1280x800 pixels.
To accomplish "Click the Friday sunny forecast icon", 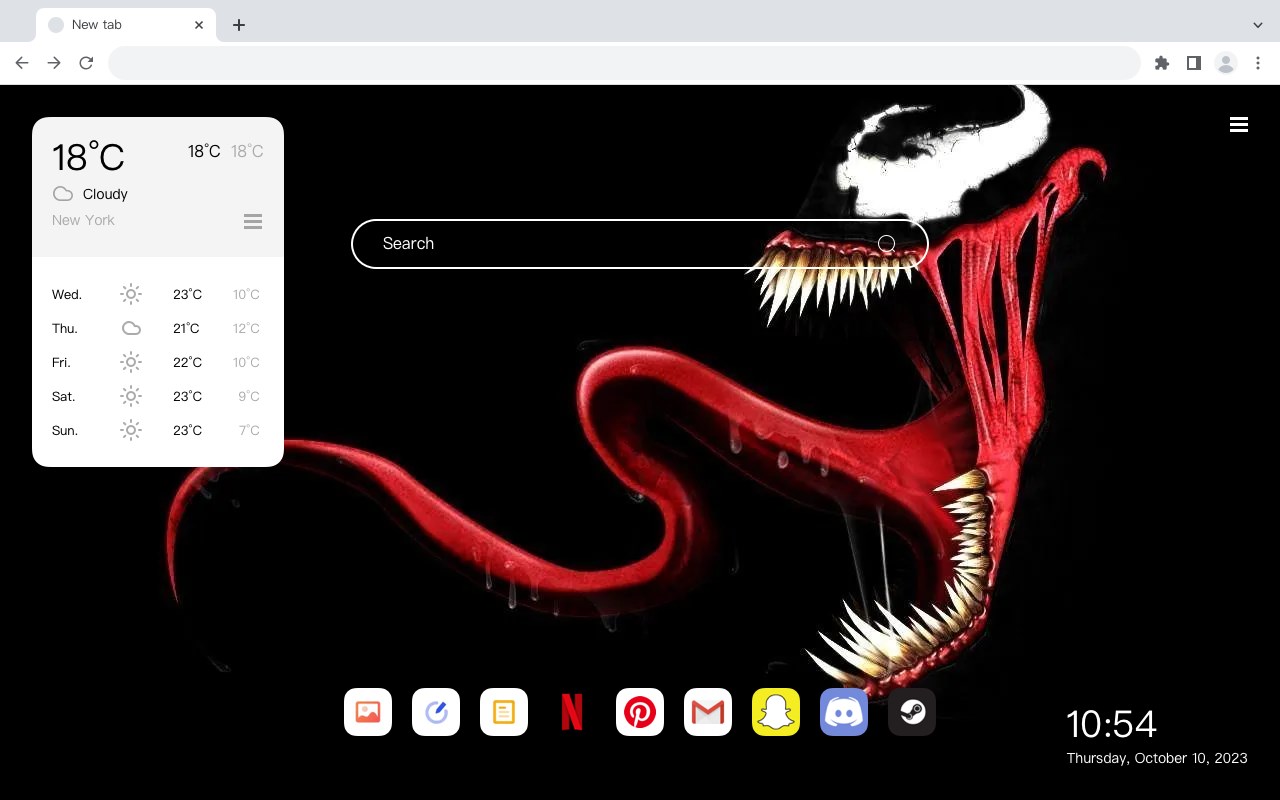I will [131, 362].
